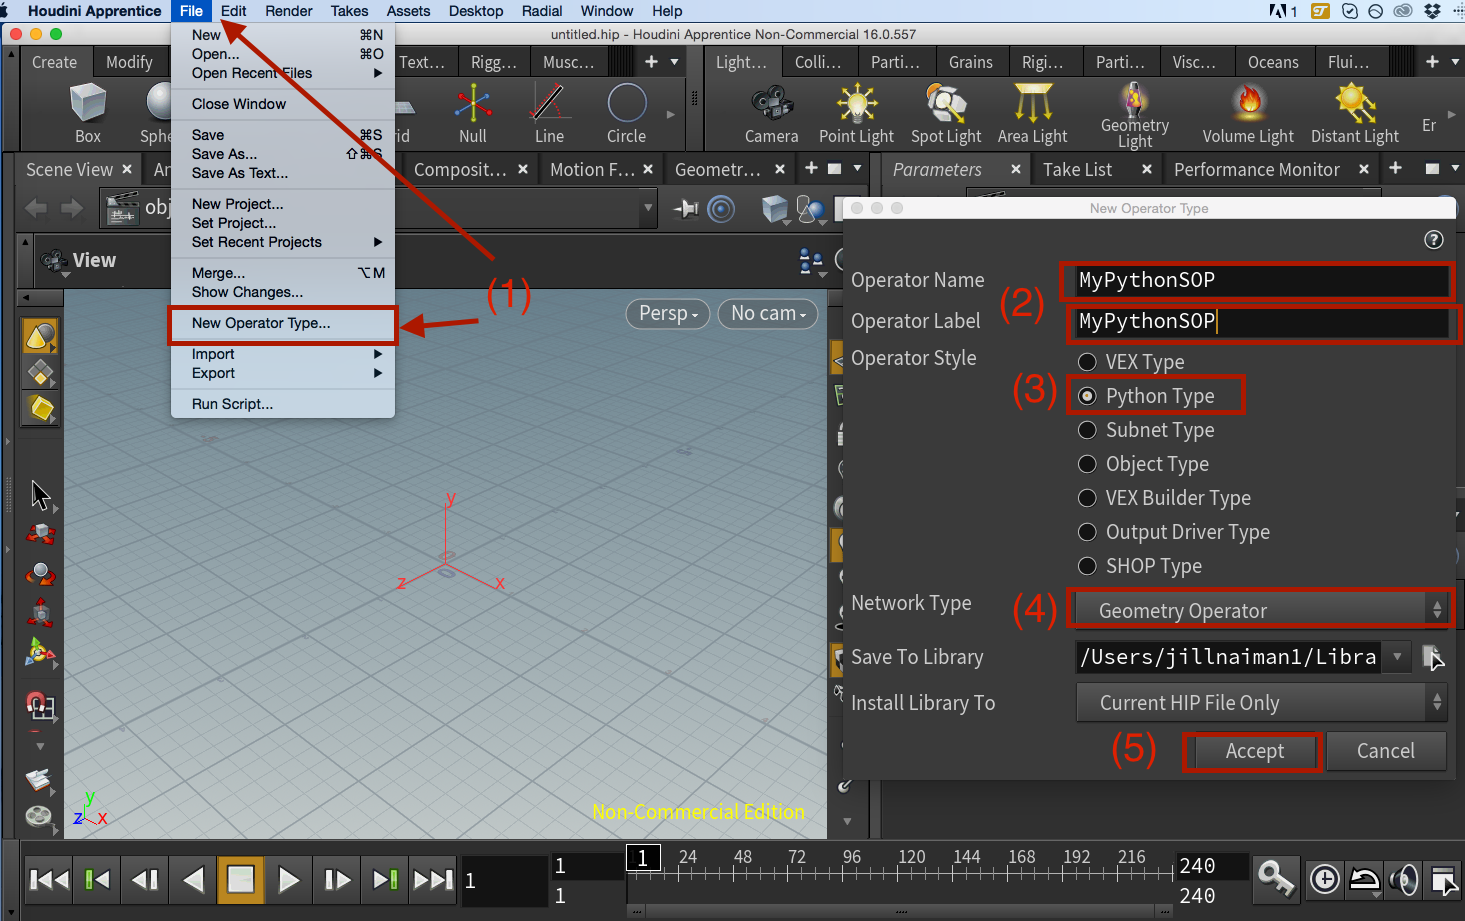Click the Cancel button
This screenshot has width=1465, height=921.
(x=1385, y=751)
